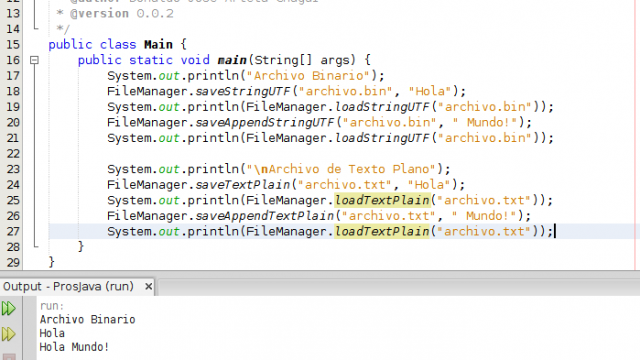The width and height of the screenshot is (640, 360).
Task: Click the highlighted loadTextPlain call on line 27
Action: pyautogui.click(x=382, y=231)
